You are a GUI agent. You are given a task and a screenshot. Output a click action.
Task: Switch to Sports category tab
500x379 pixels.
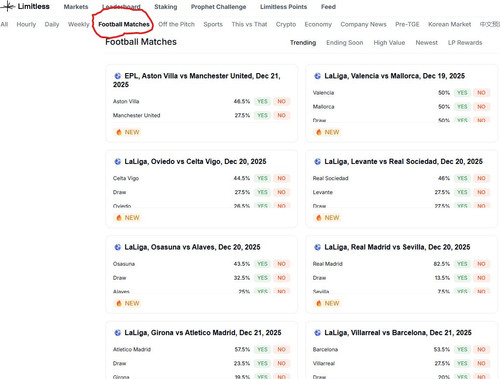click(213, 24)
